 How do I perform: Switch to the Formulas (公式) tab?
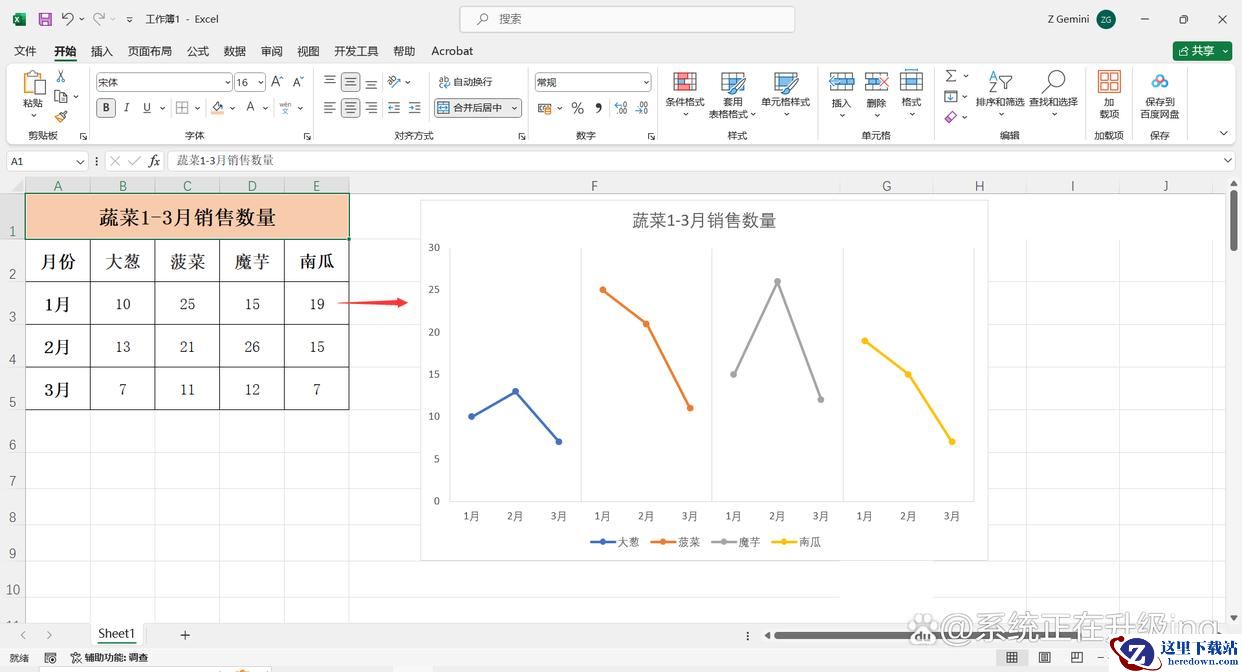pos(198,51)
